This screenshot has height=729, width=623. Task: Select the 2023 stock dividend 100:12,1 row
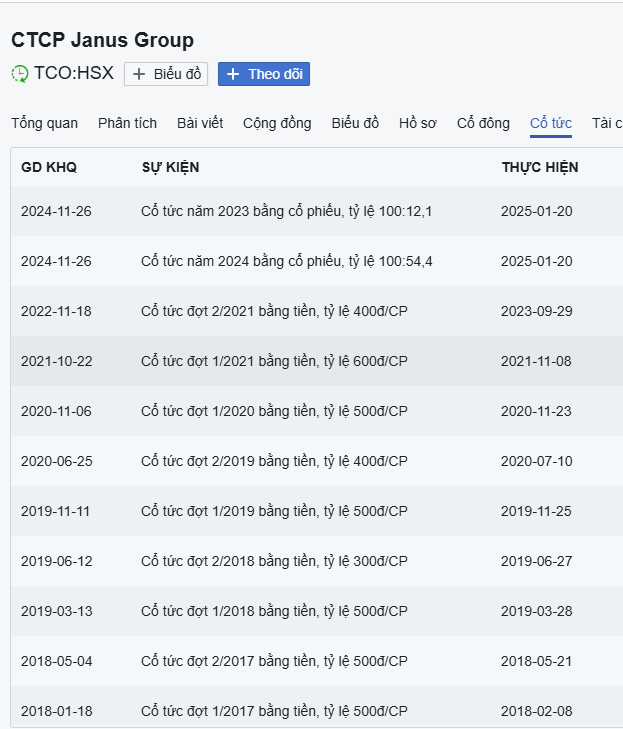[286, 211]
